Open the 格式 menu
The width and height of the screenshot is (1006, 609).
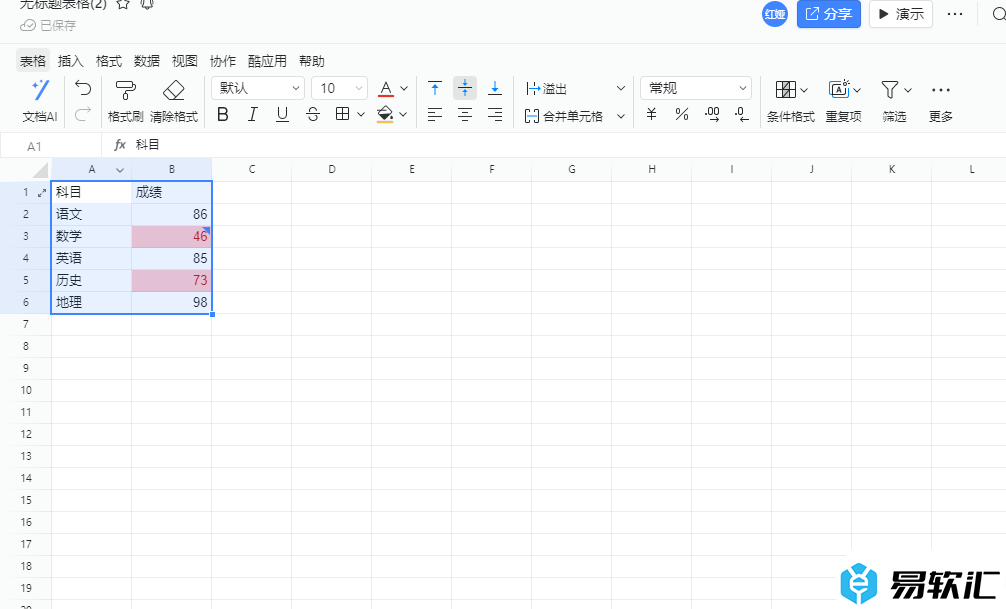108,61
